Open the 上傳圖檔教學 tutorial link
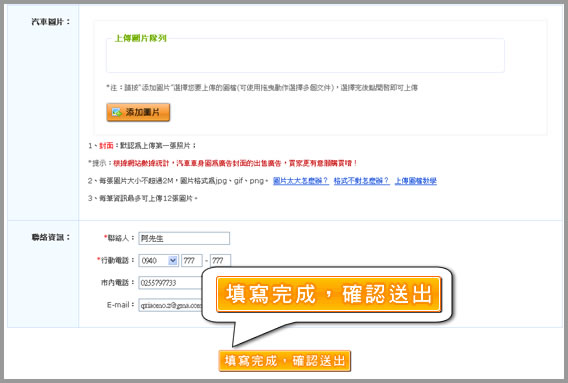 click(415, 181)
